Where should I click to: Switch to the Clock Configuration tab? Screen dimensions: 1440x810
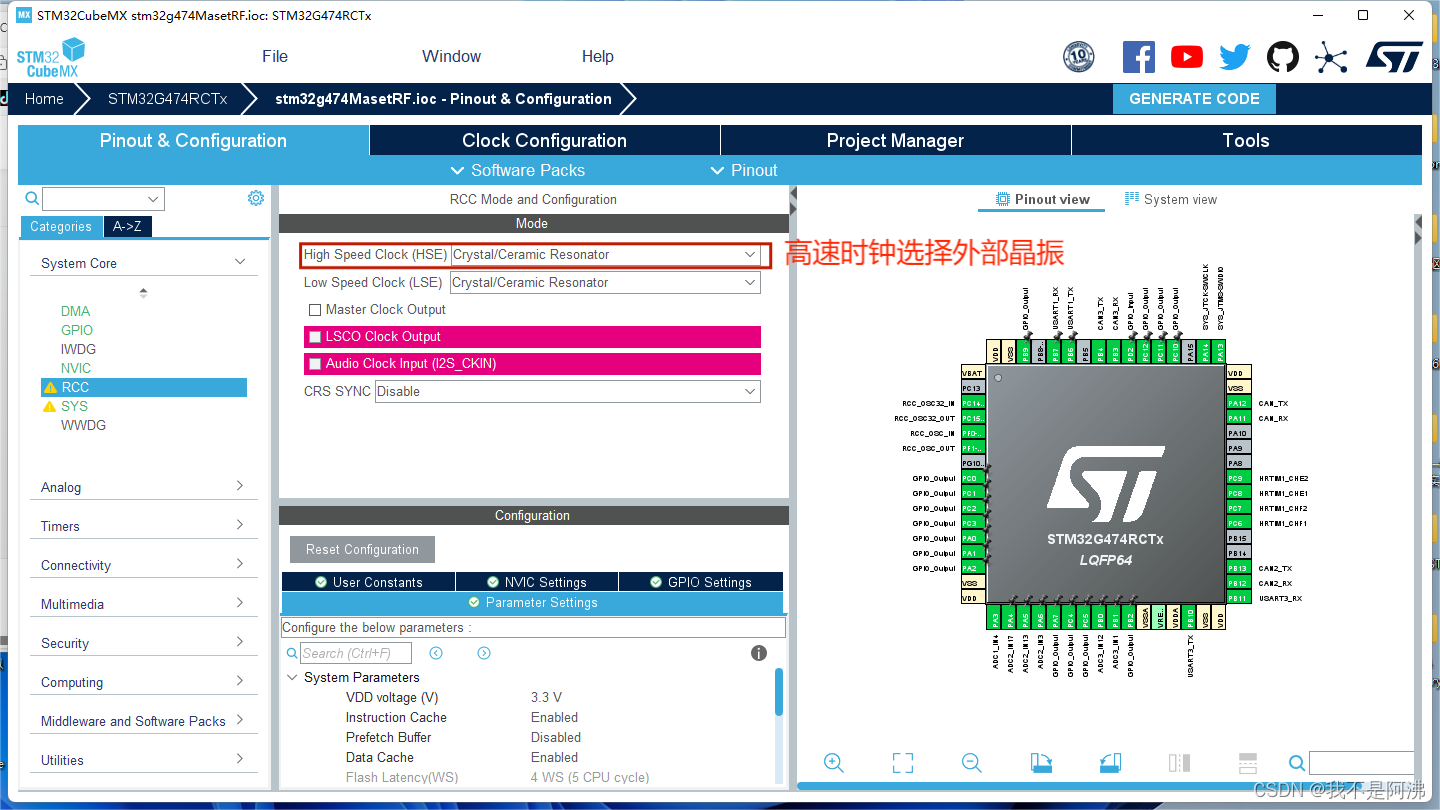pos(544,140)
